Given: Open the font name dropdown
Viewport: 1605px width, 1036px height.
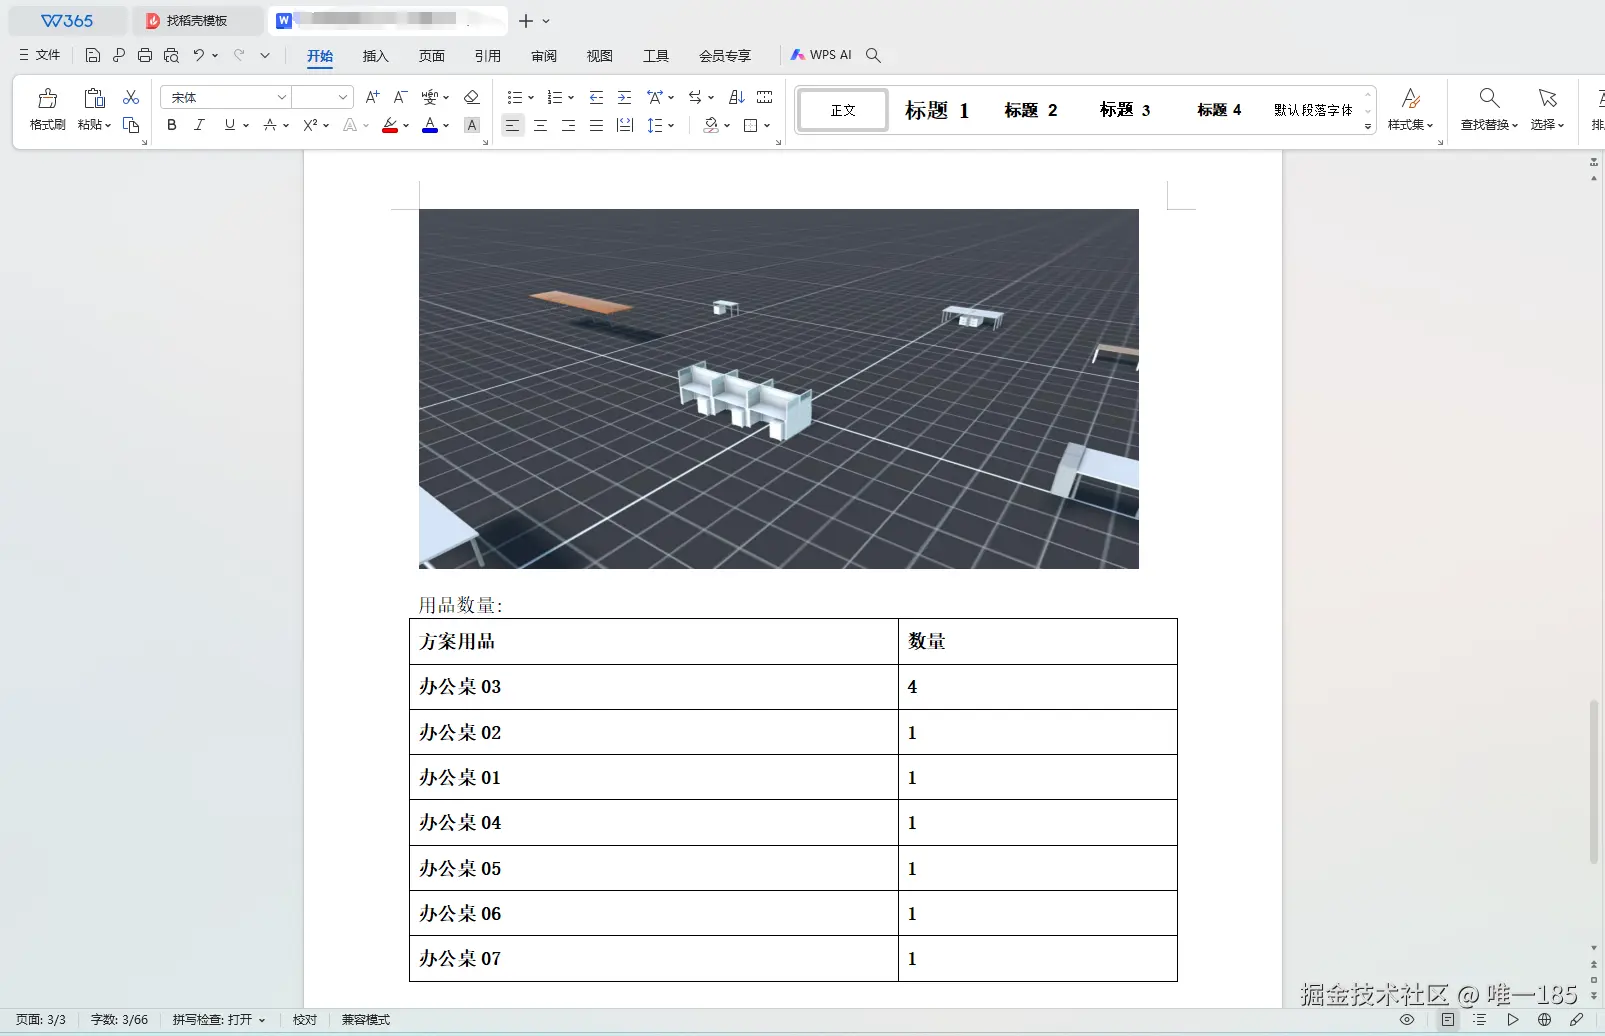Looking at the screenshot, I should pyautogui.click(x=282, y=96).
